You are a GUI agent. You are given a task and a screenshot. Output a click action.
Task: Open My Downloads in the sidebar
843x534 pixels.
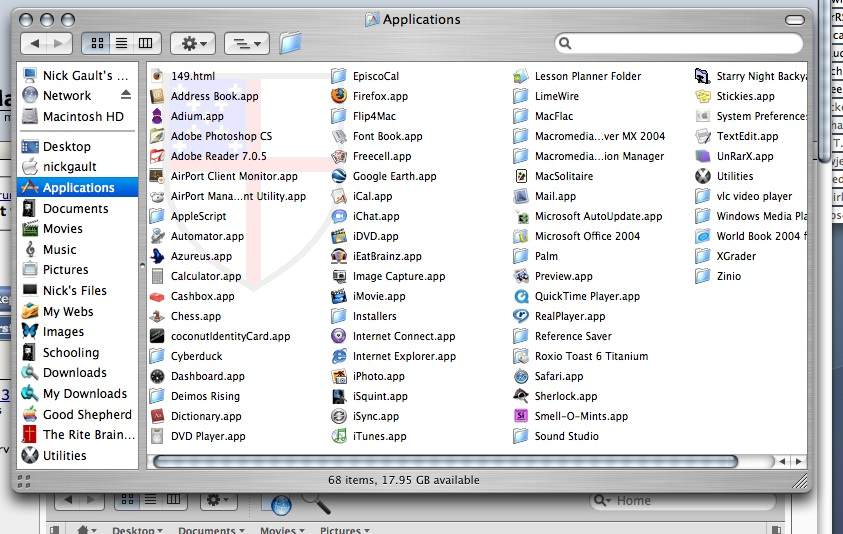pyautogui.click(x=78, y=394)
